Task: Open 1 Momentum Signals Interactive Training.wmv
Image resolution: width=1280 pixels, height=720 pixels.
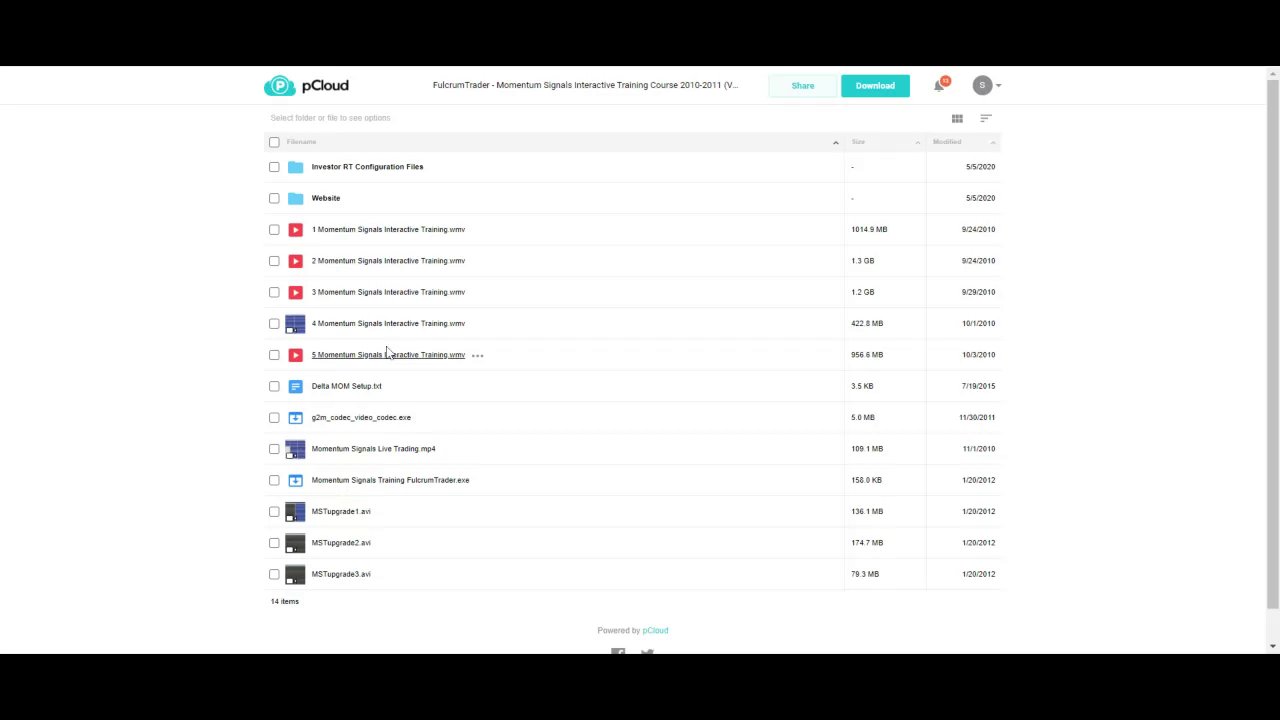Action: pos(388,230)
